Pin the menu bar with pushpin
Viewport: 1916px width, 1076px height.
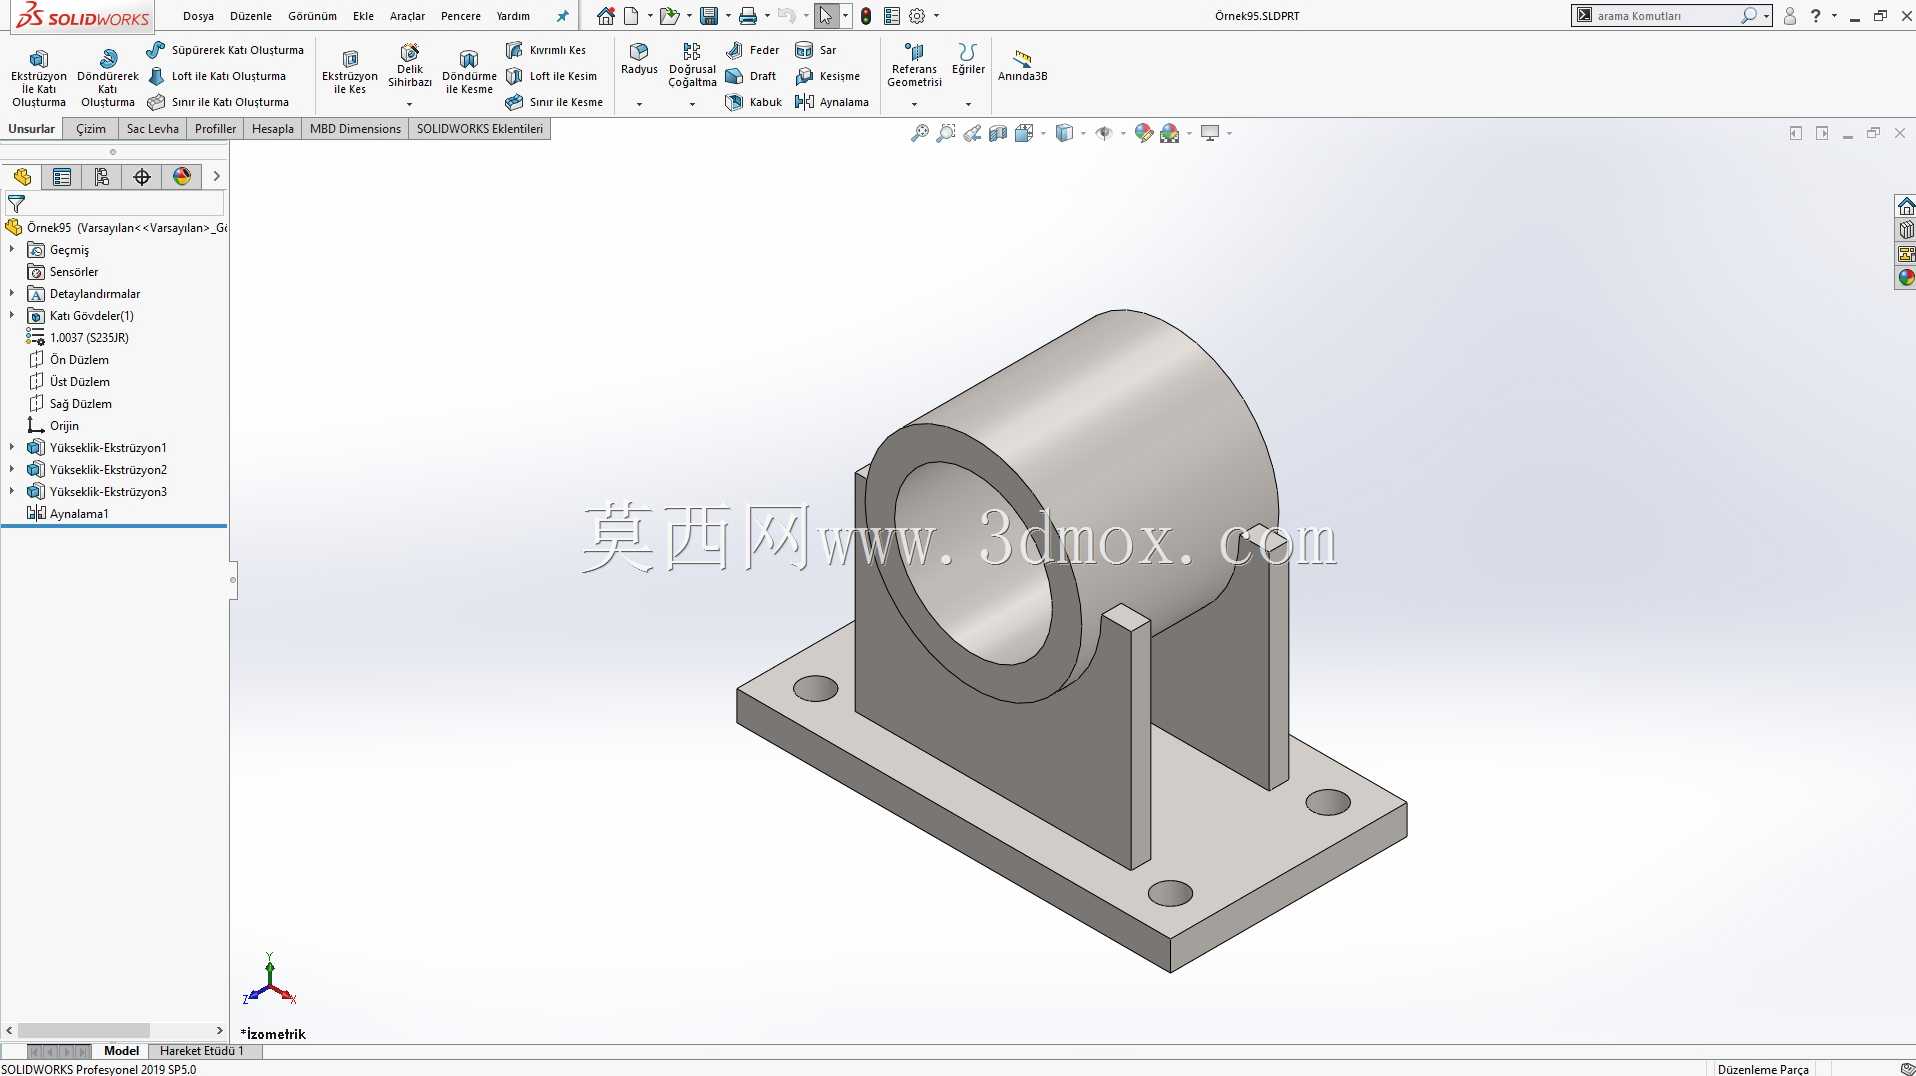(562, 16)
